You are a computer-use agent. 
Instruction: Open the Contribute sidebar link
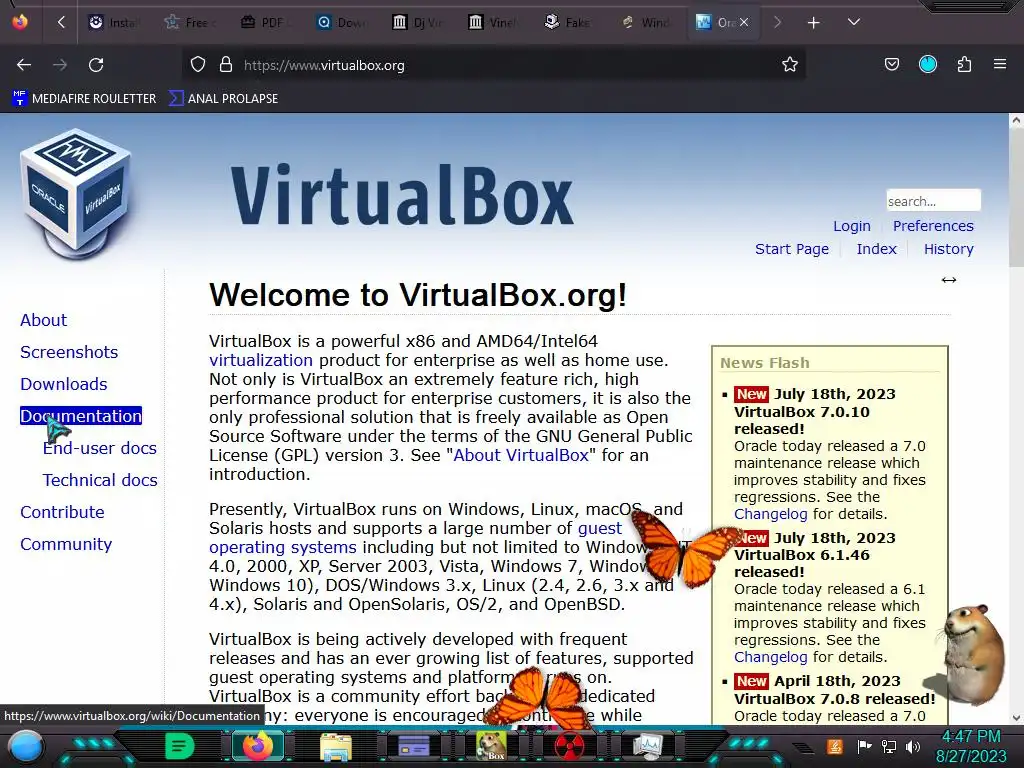click(x=63, y=512)
